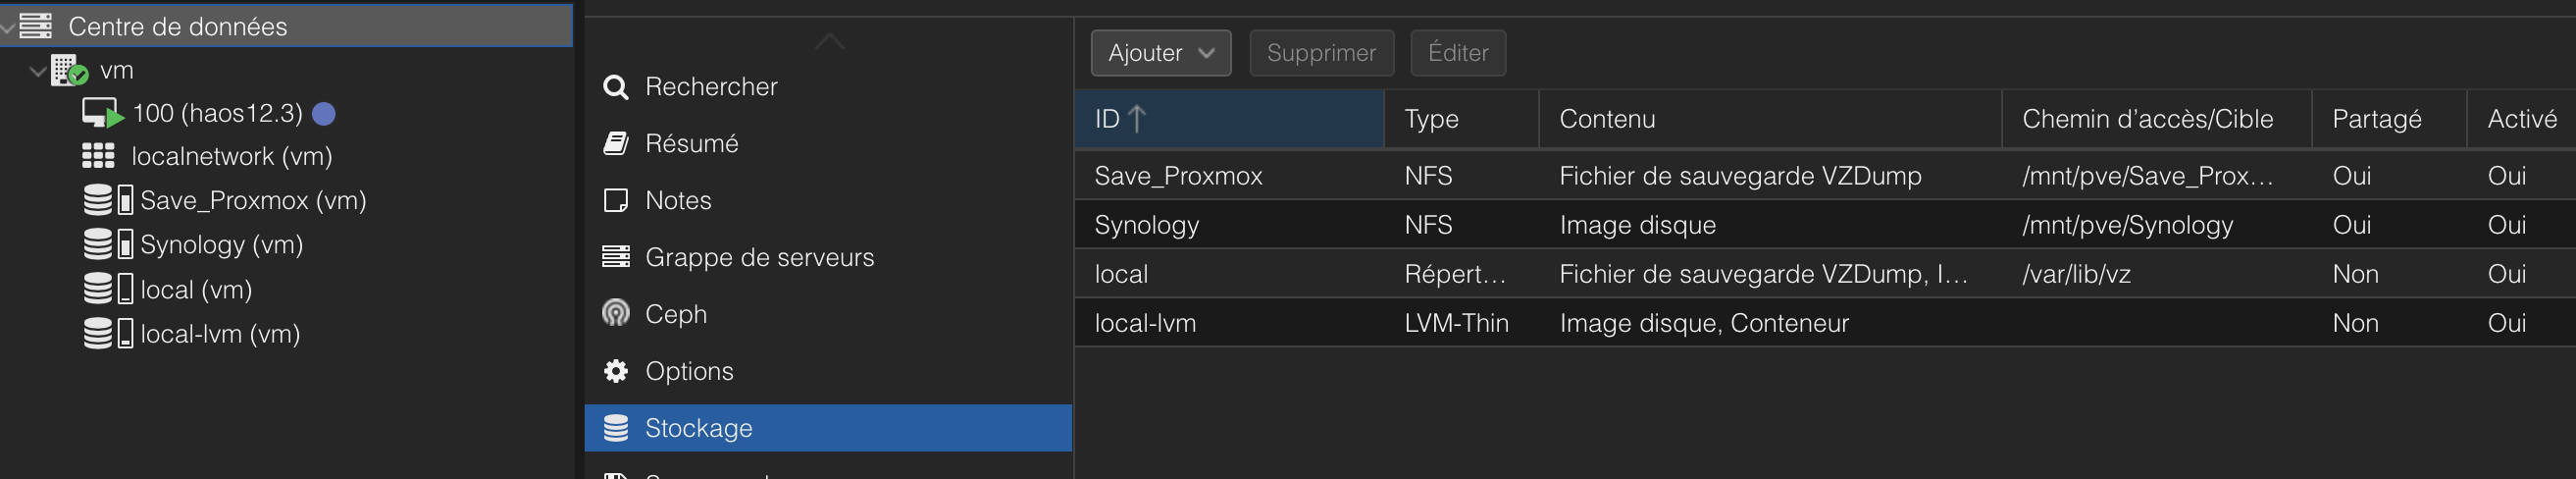Screen dimensions: 2576x479
Task: Click the Supprimer button
Action: point(1321,53)
